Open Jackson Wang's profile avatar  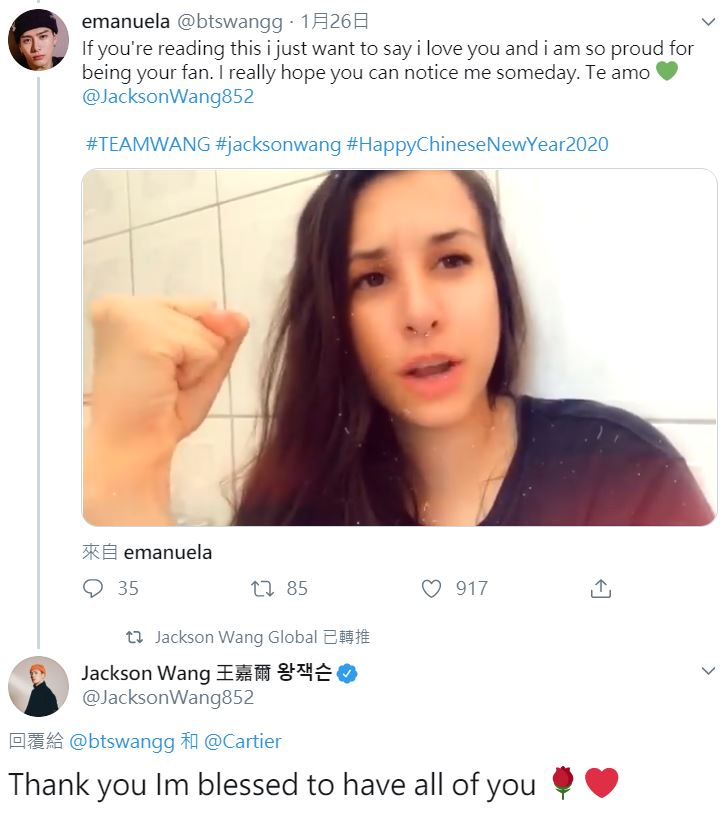coord(38,686)
